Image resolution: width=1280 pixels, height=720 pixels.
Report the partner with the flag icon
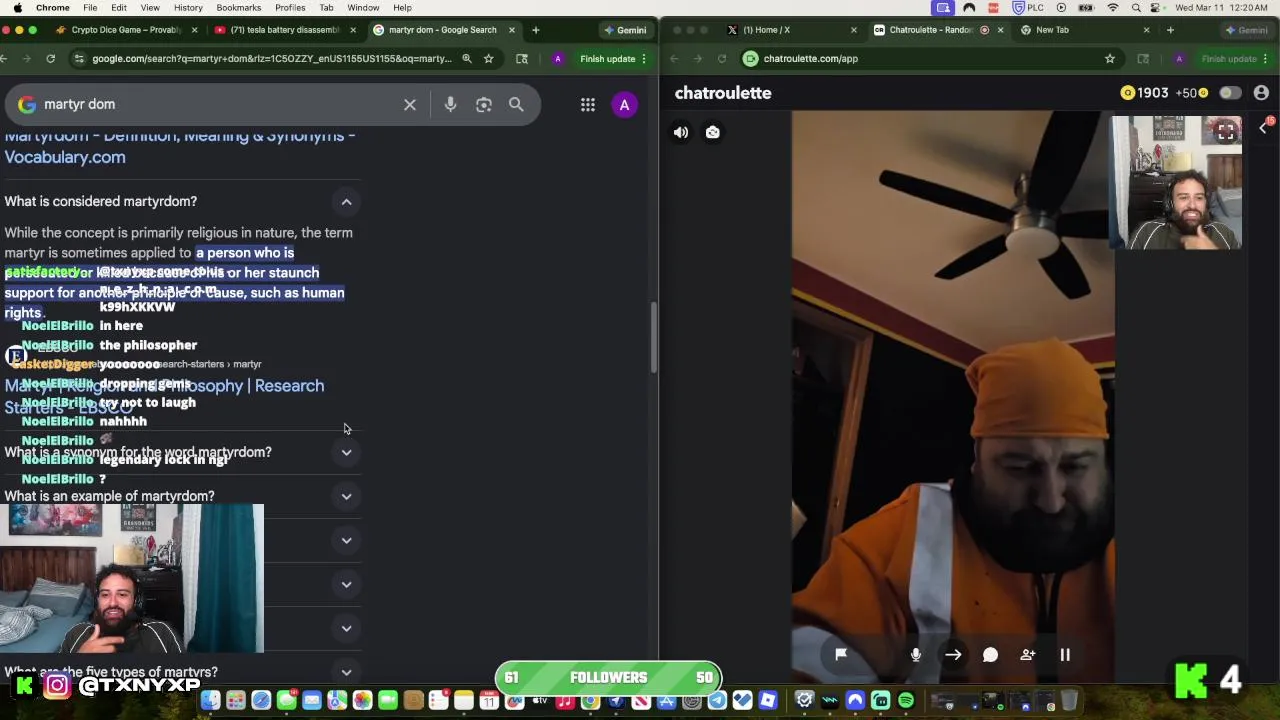[841, 654]
